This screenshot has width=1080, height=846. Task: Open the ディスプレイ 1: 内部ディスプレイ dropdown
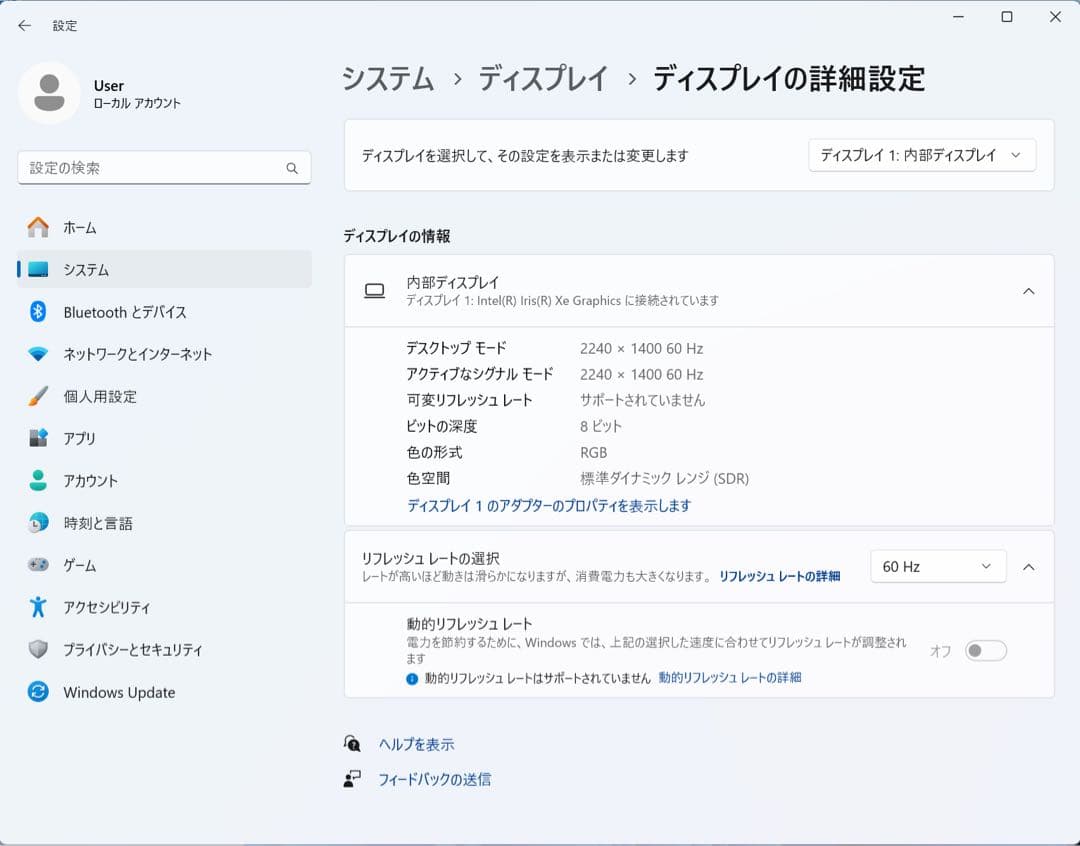click(x=921, y=155)
